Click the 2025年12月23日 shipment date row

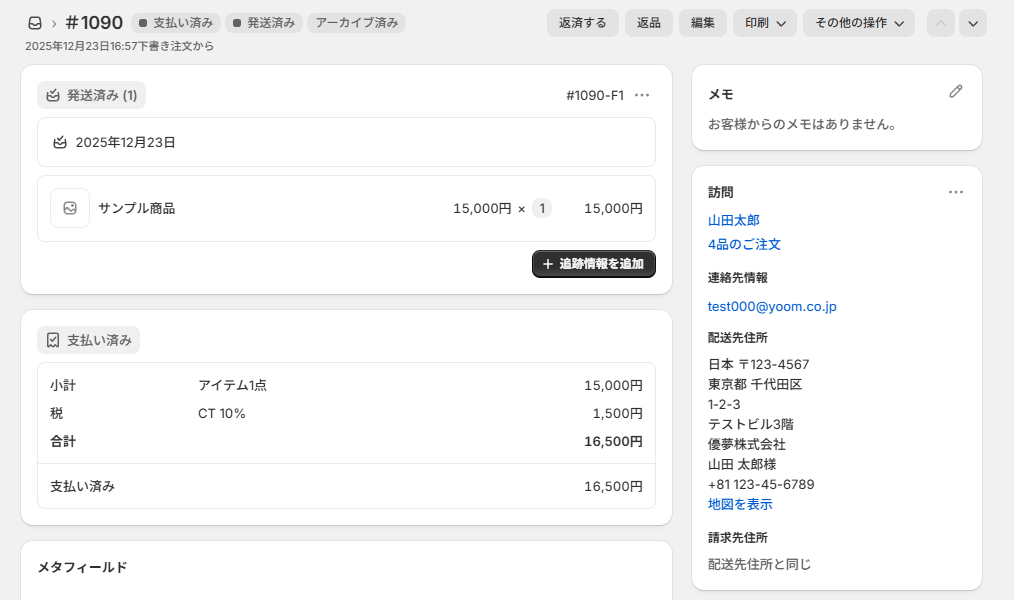pos(346,142)
